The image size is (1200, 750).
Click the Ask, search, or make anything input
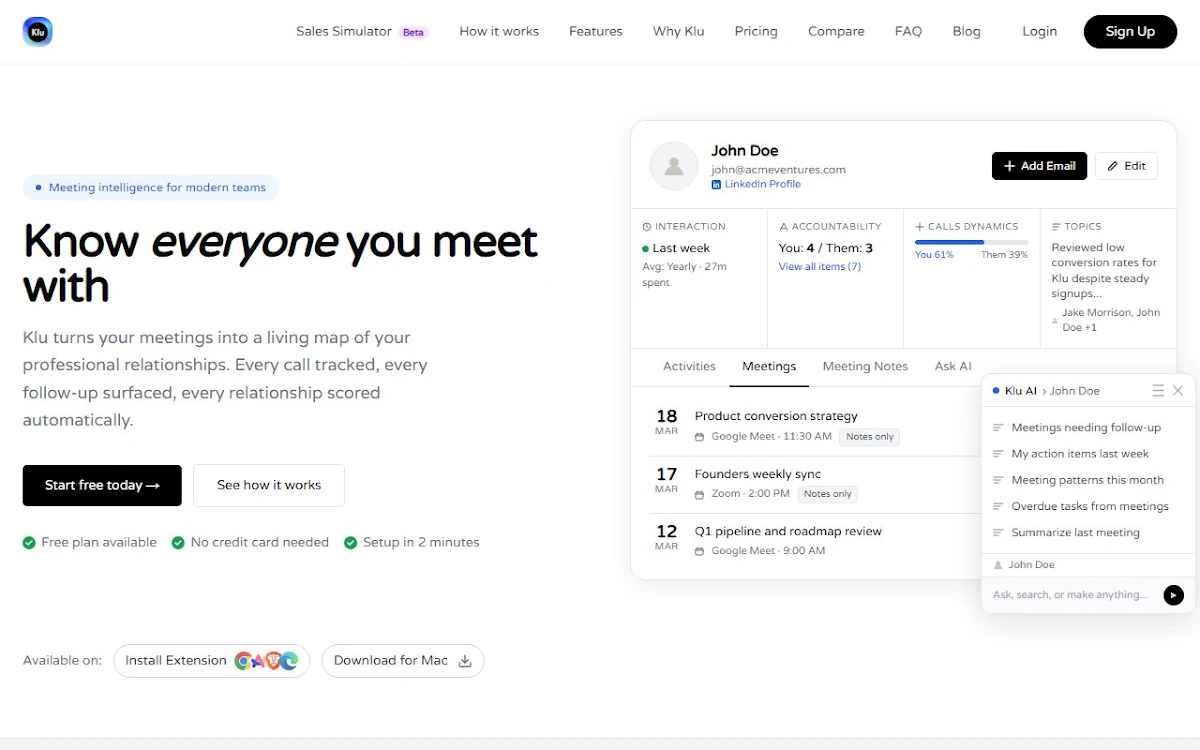(x=1070, y=595)
